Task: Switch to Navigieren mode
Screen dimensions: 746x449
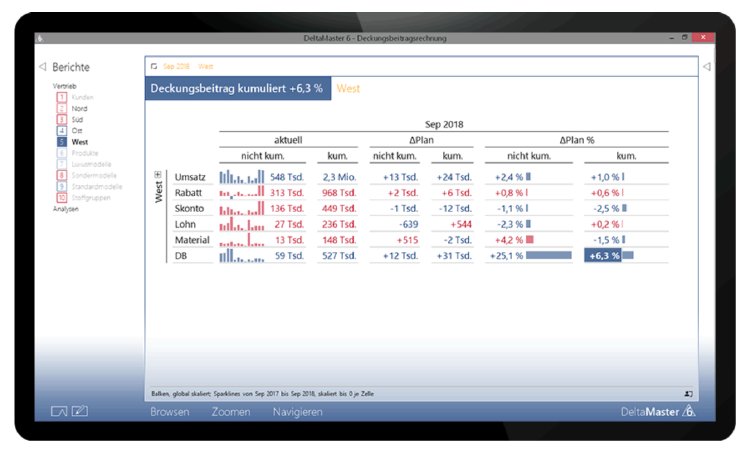Action: [x=298, y=412]
